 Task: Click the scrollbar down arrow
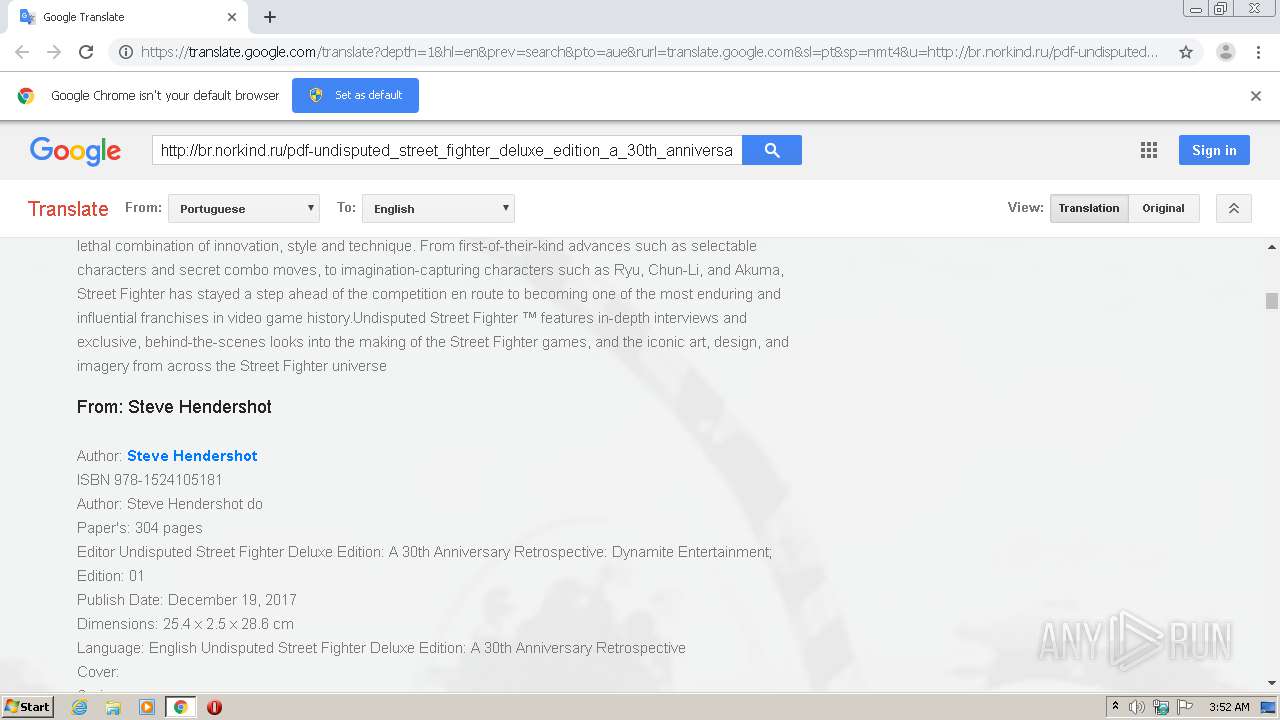1272,683
